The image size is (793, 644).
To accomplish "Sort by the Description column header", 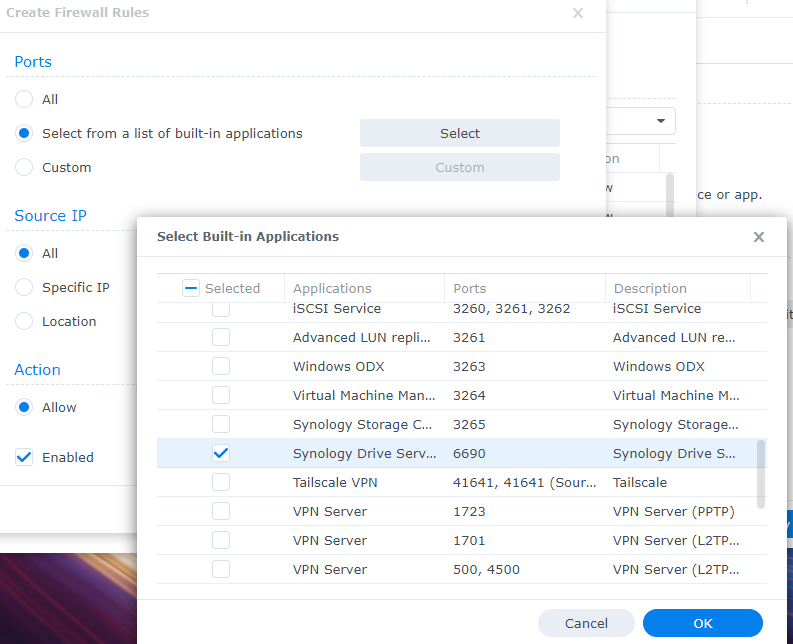I will click(x=678, y=288).
